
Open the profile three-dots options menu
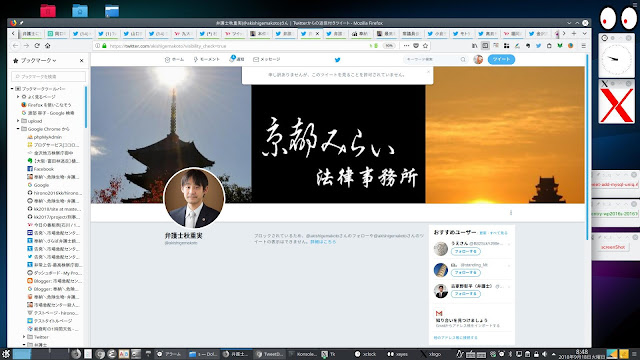point(511,213)
